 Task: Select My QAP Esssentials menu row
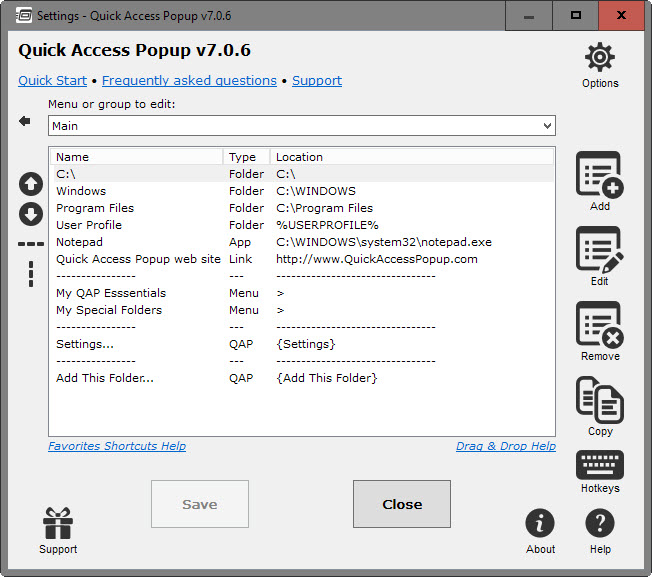pos(302,293)
